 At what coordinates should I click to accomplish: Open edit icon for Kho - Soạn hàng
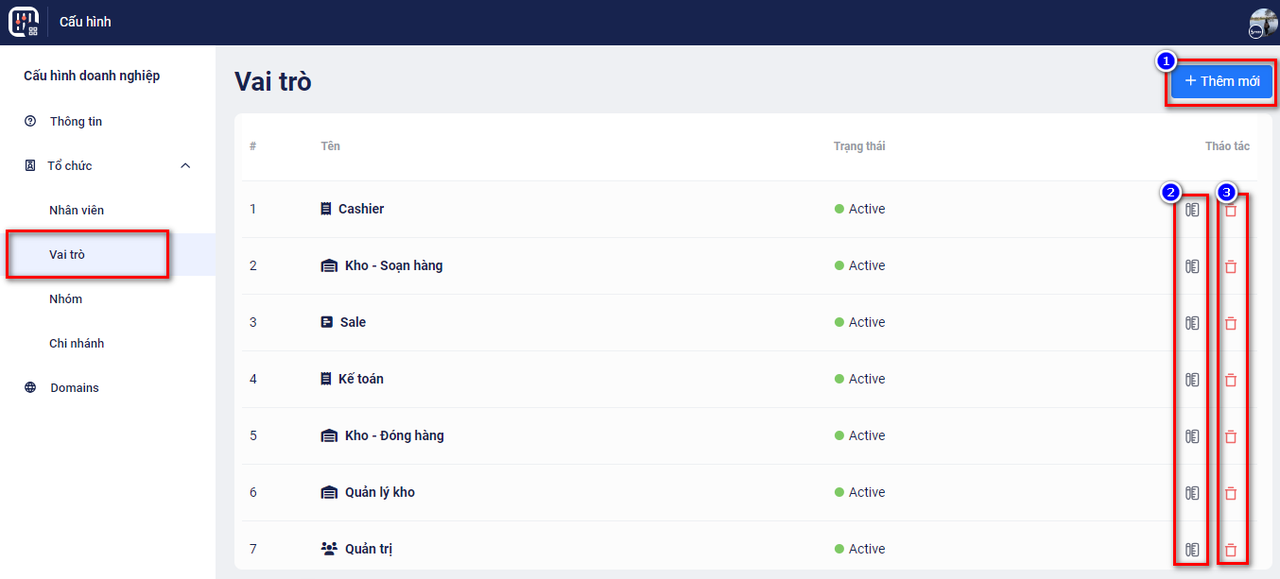pyautogui.click(x=1192, y=267)
